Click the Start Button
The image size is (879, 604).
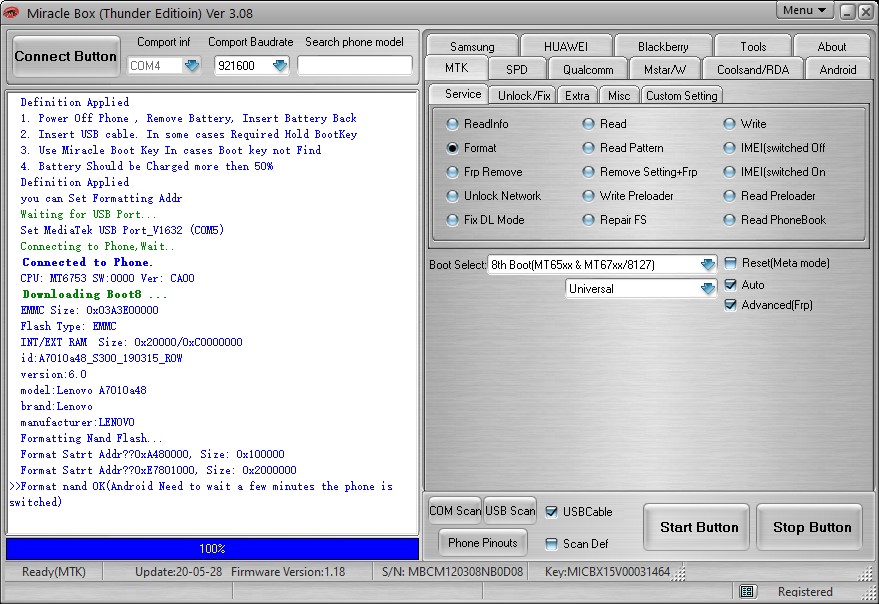coord(697,527)
